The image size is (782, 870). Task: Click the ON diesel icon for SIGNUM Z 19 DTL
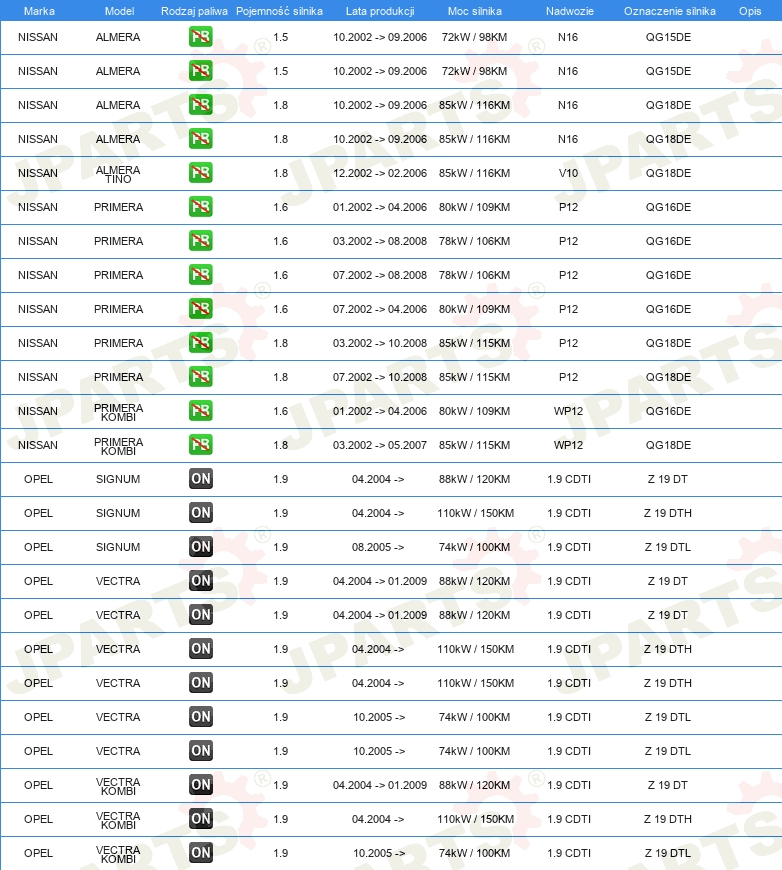point(200,547)
